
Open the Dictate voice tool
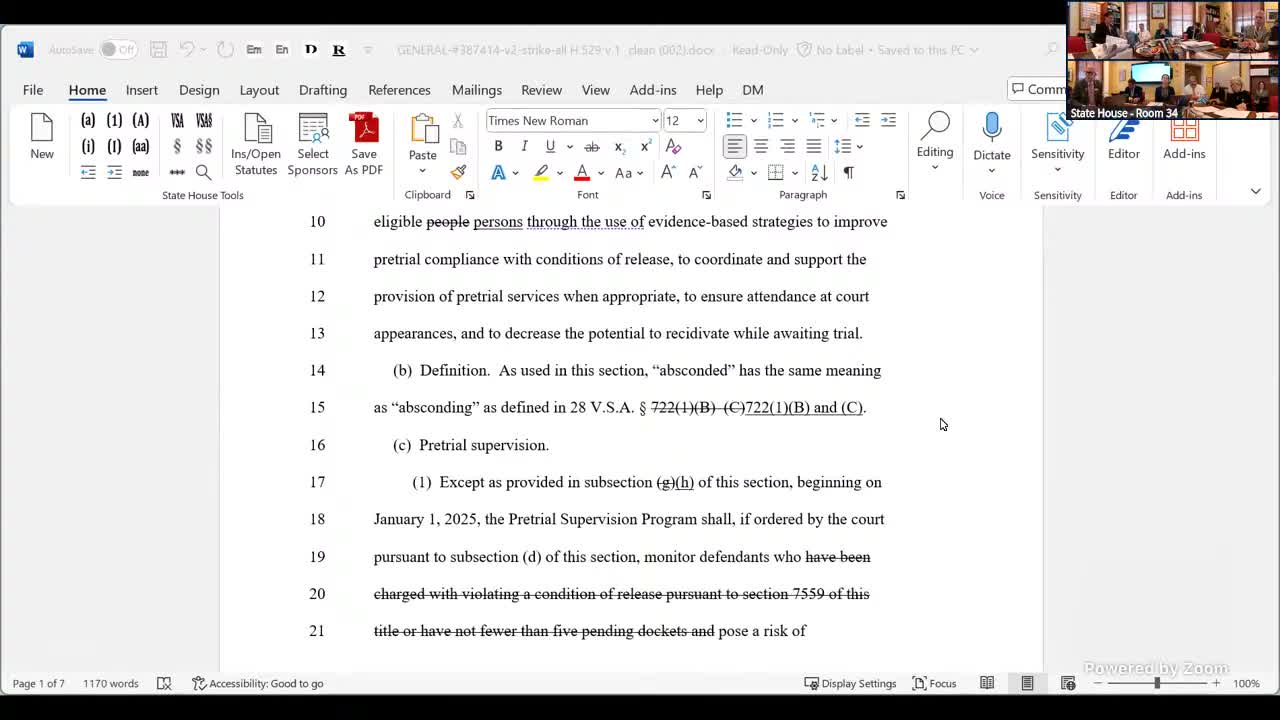click(x=991, y=140)
